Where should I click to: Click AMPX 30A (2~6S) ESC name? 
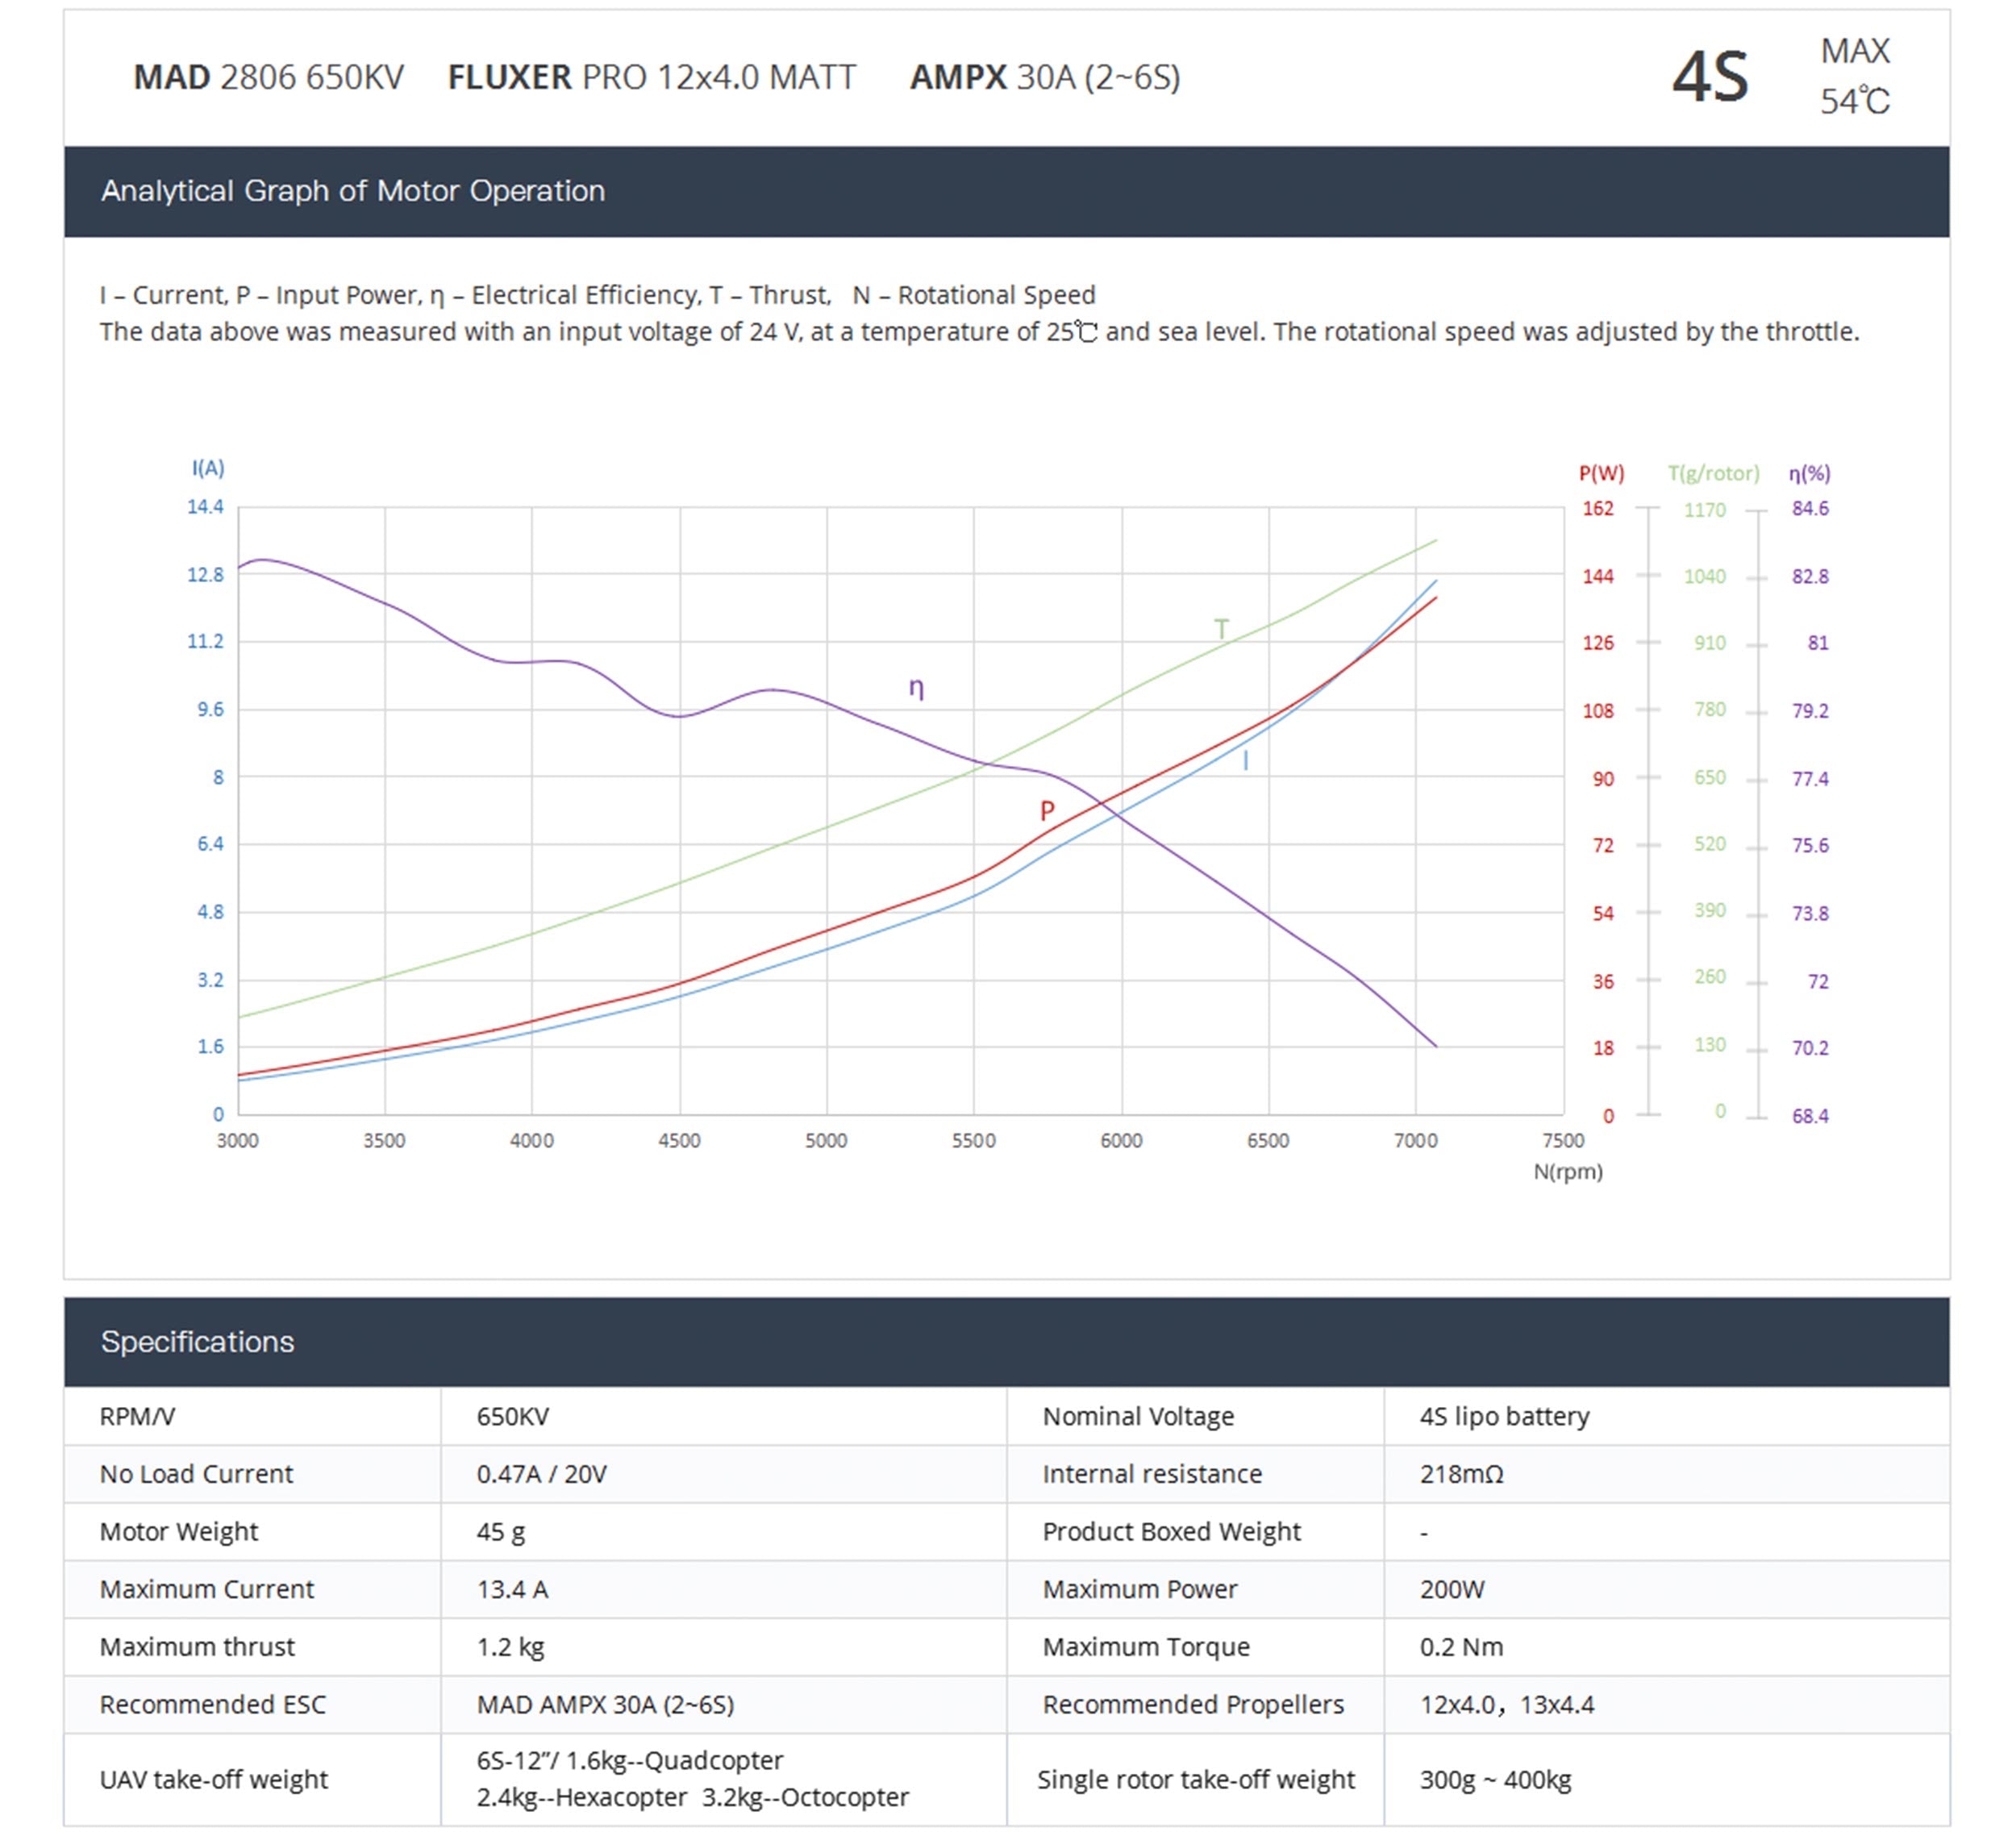coord(1044,77)
